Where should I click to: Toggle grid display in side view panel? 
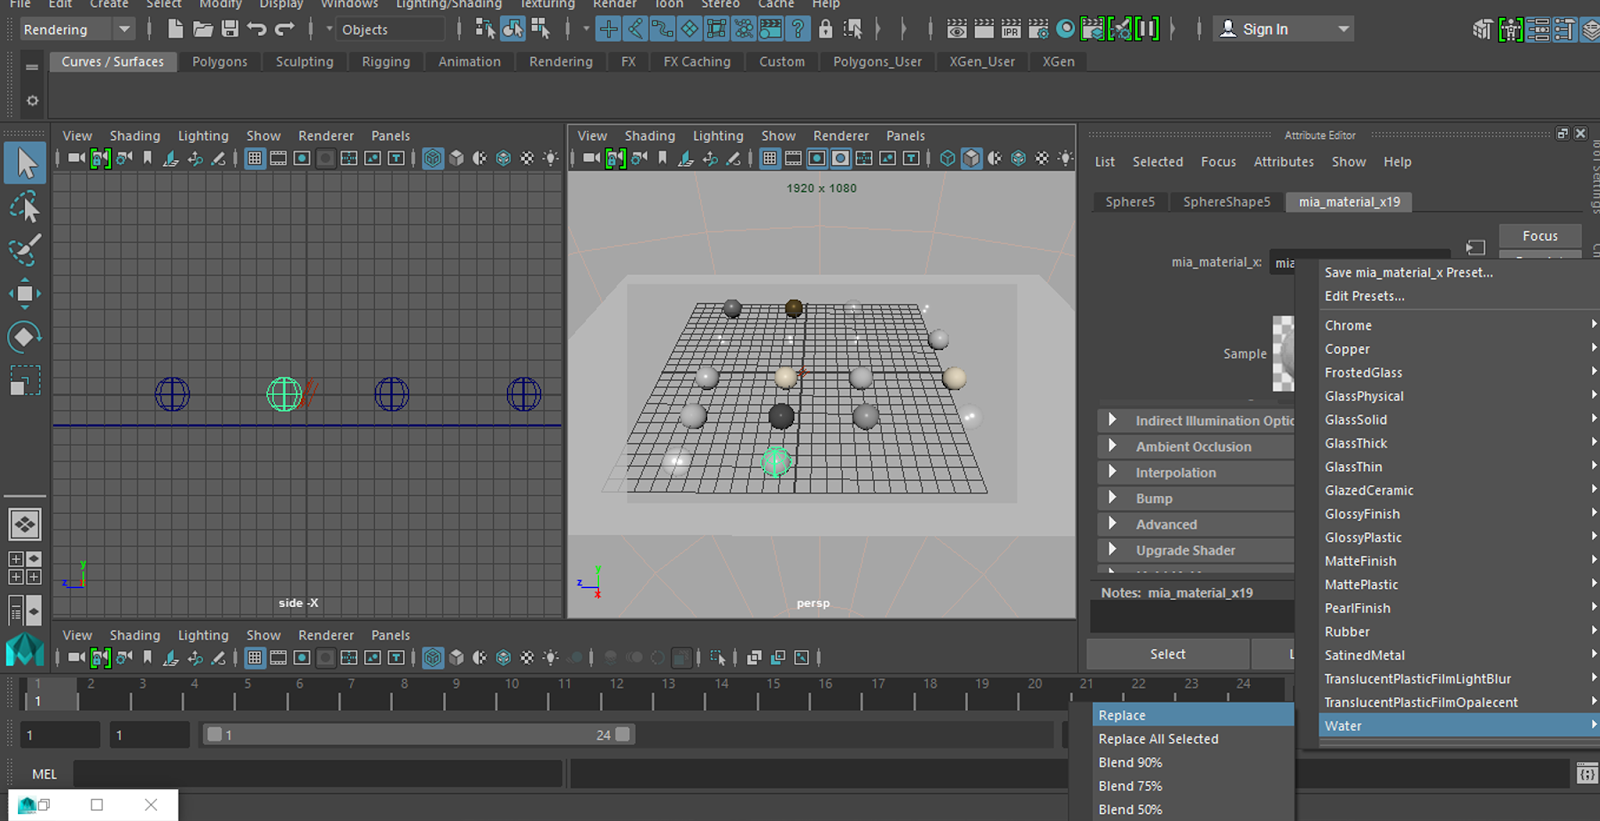point(255,158)
